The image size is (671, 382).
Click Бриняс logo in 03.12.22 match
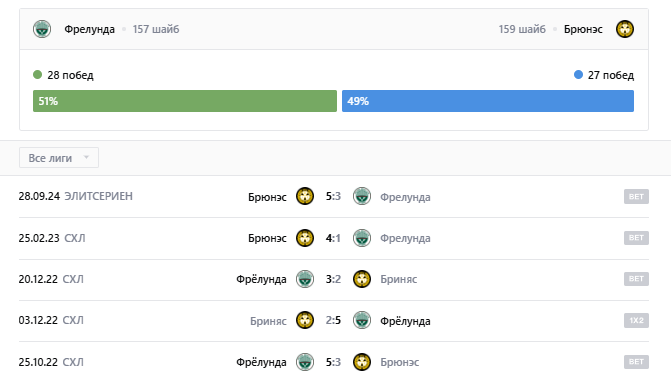305,320
